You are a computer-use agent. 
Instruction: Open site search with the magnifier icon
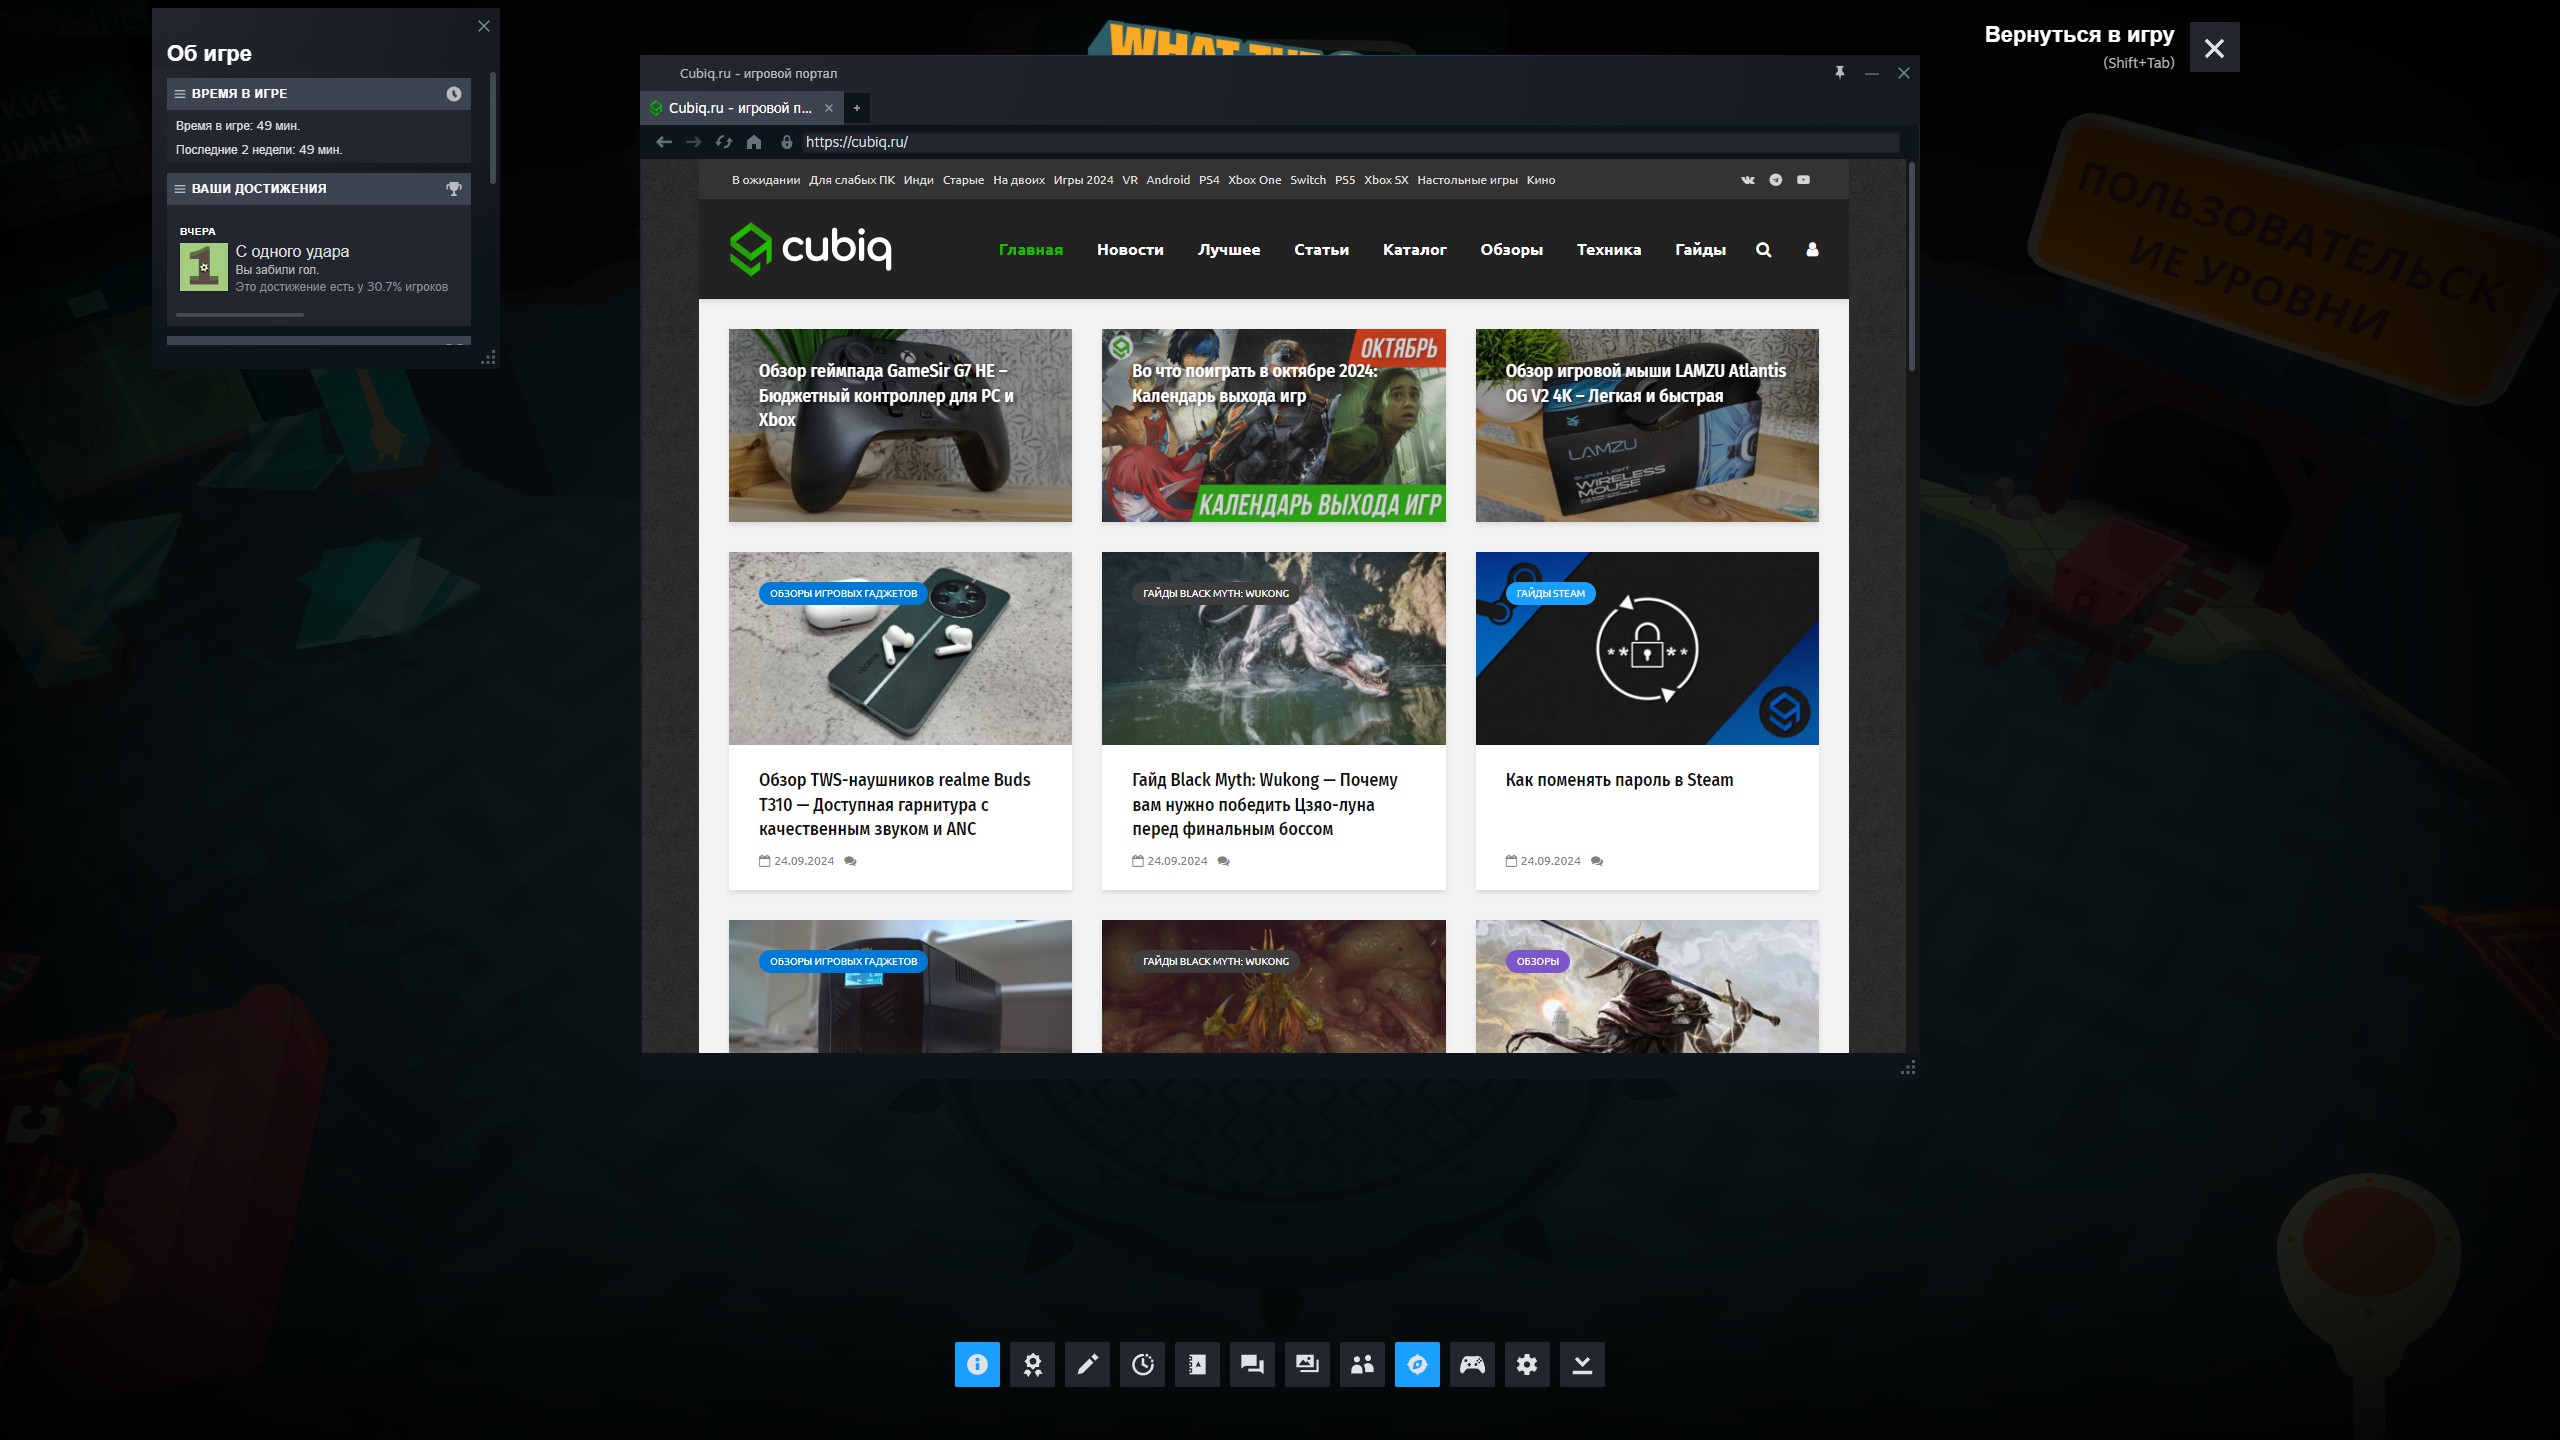coord(1764,250)
